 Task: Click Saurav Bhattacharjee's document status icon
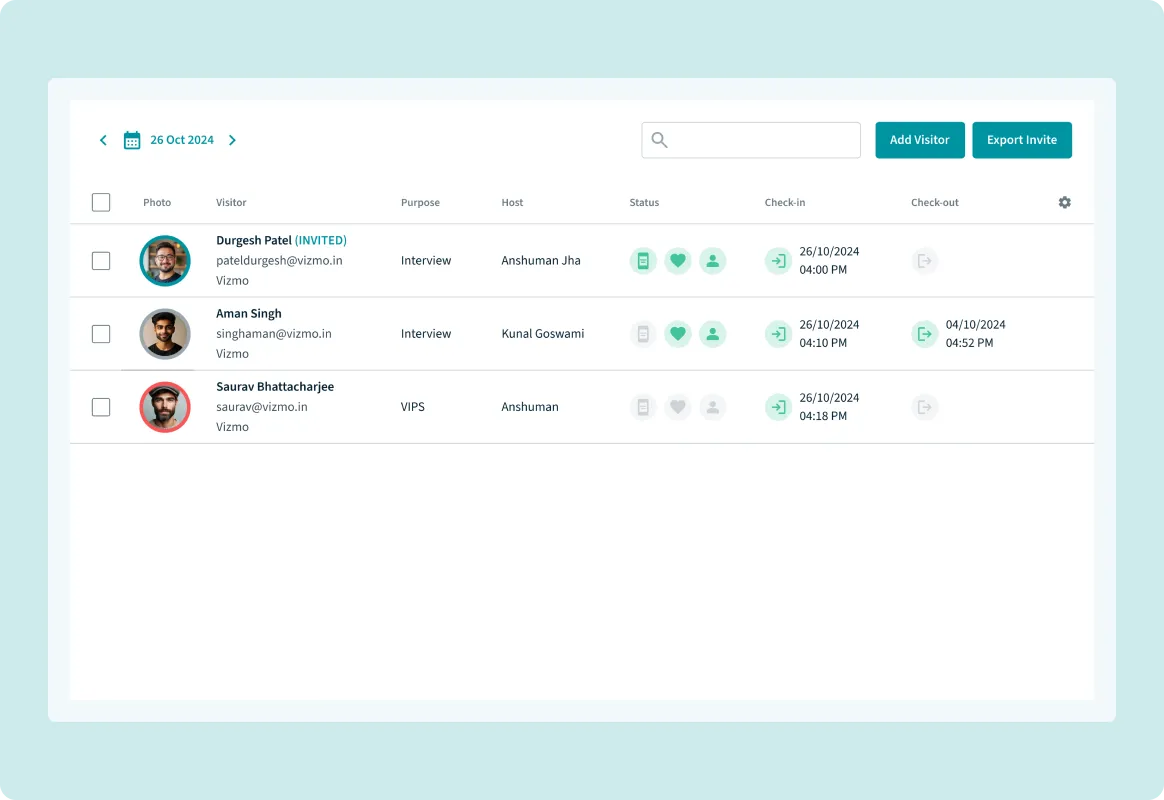pyautogui.click(x=643, y=407)
